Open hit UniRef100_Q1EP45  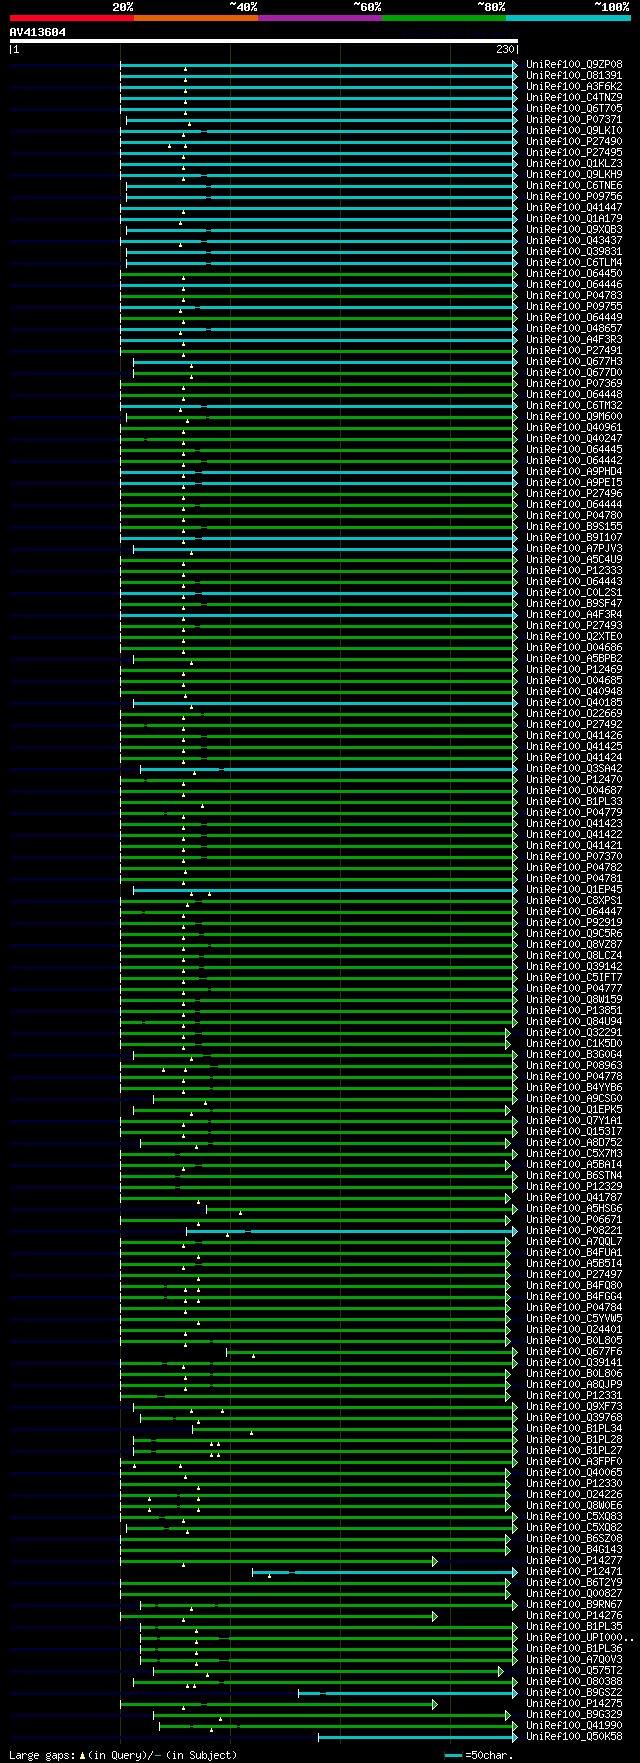(x=574, y=890)
